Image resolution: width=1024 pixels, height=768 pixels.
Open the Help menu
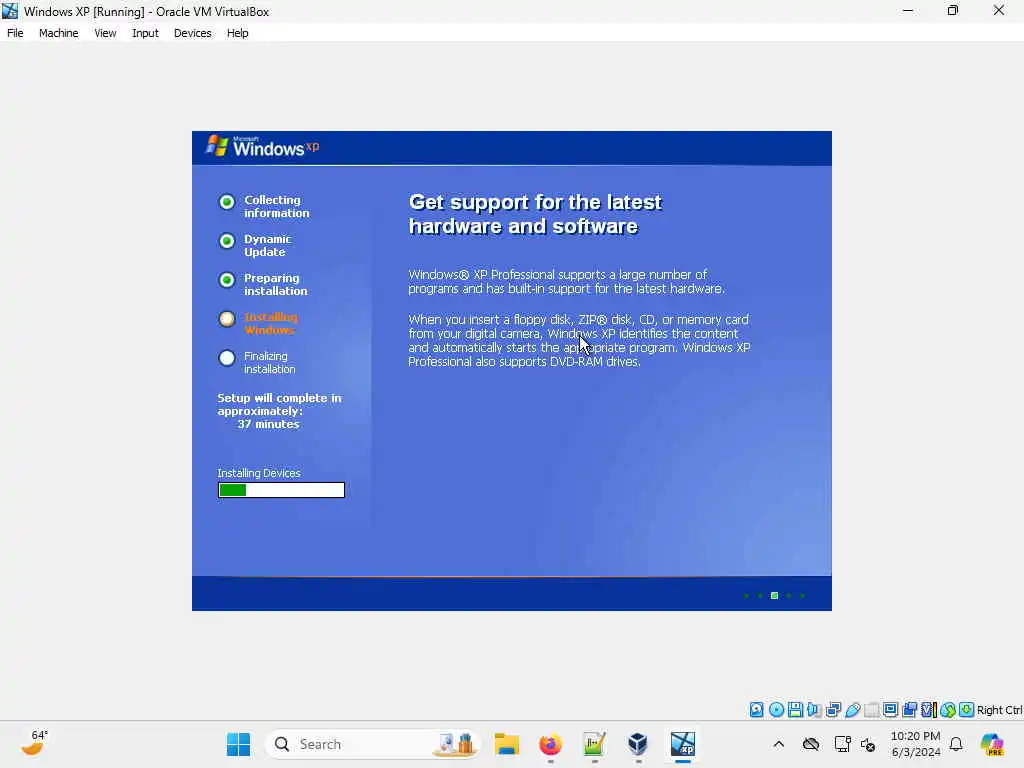pos(238,33)
